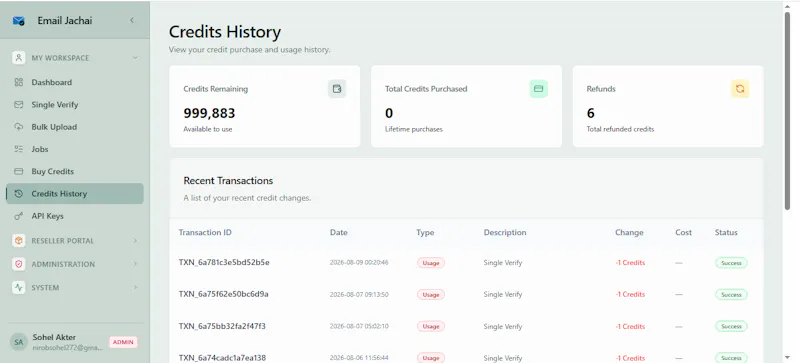Open the Dashboard page
The image size is (800, 363).
pos(75,82)
